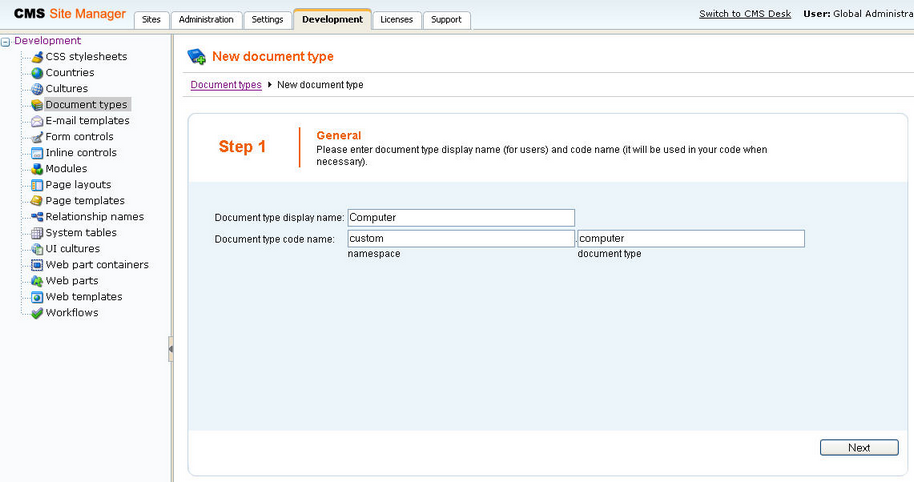Image resolution: width=914 pixels, height=482 pixels.
Task: Open the Support tab
Action: 446,20
